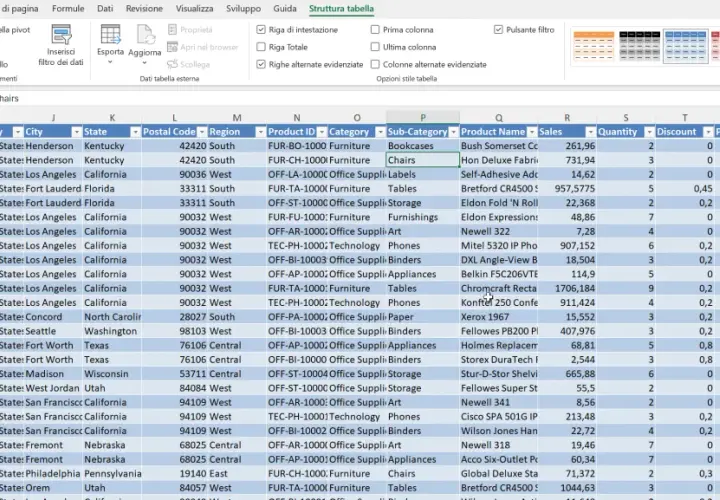Open the Product Name filter dropdown

pos(532,132)
